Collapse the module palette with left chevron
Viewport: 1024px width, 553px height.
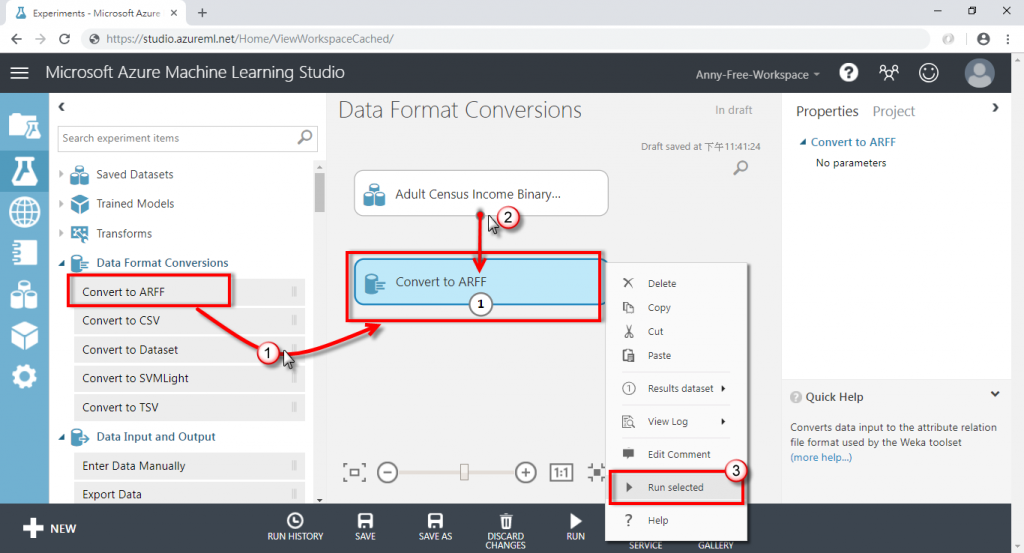coord(61,106)
